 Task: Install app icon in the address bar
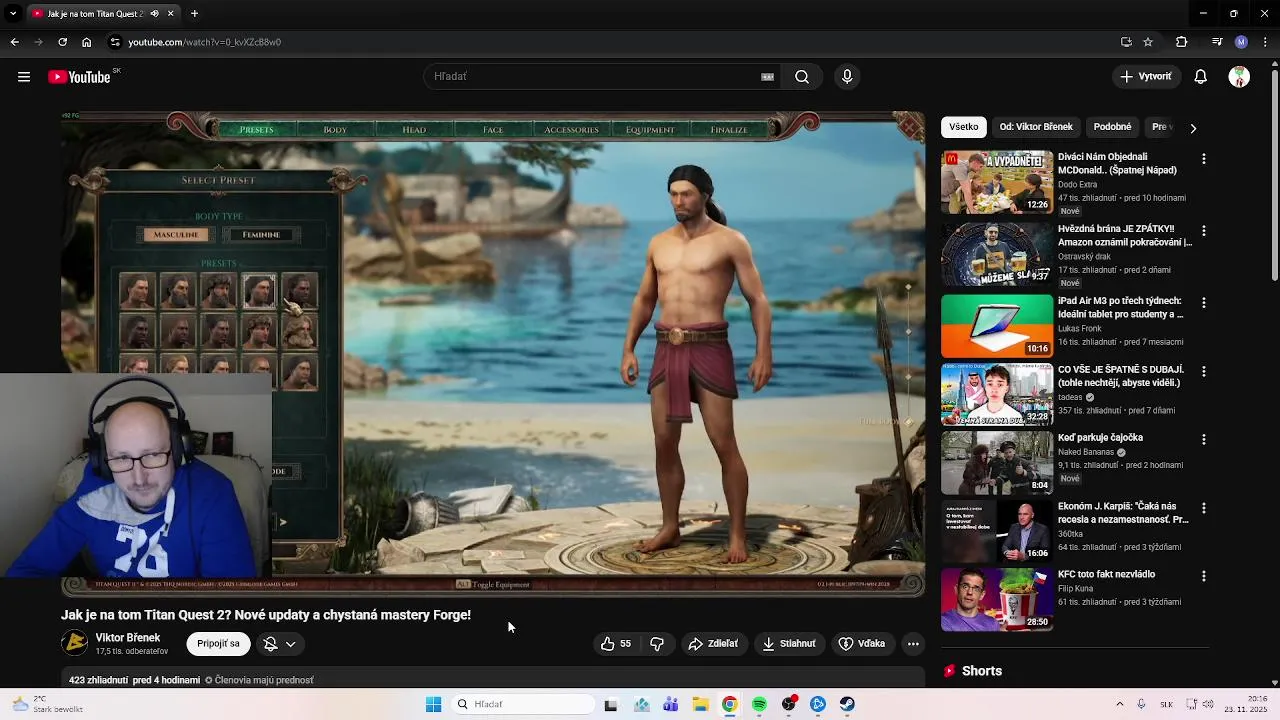pos(1126,42)
